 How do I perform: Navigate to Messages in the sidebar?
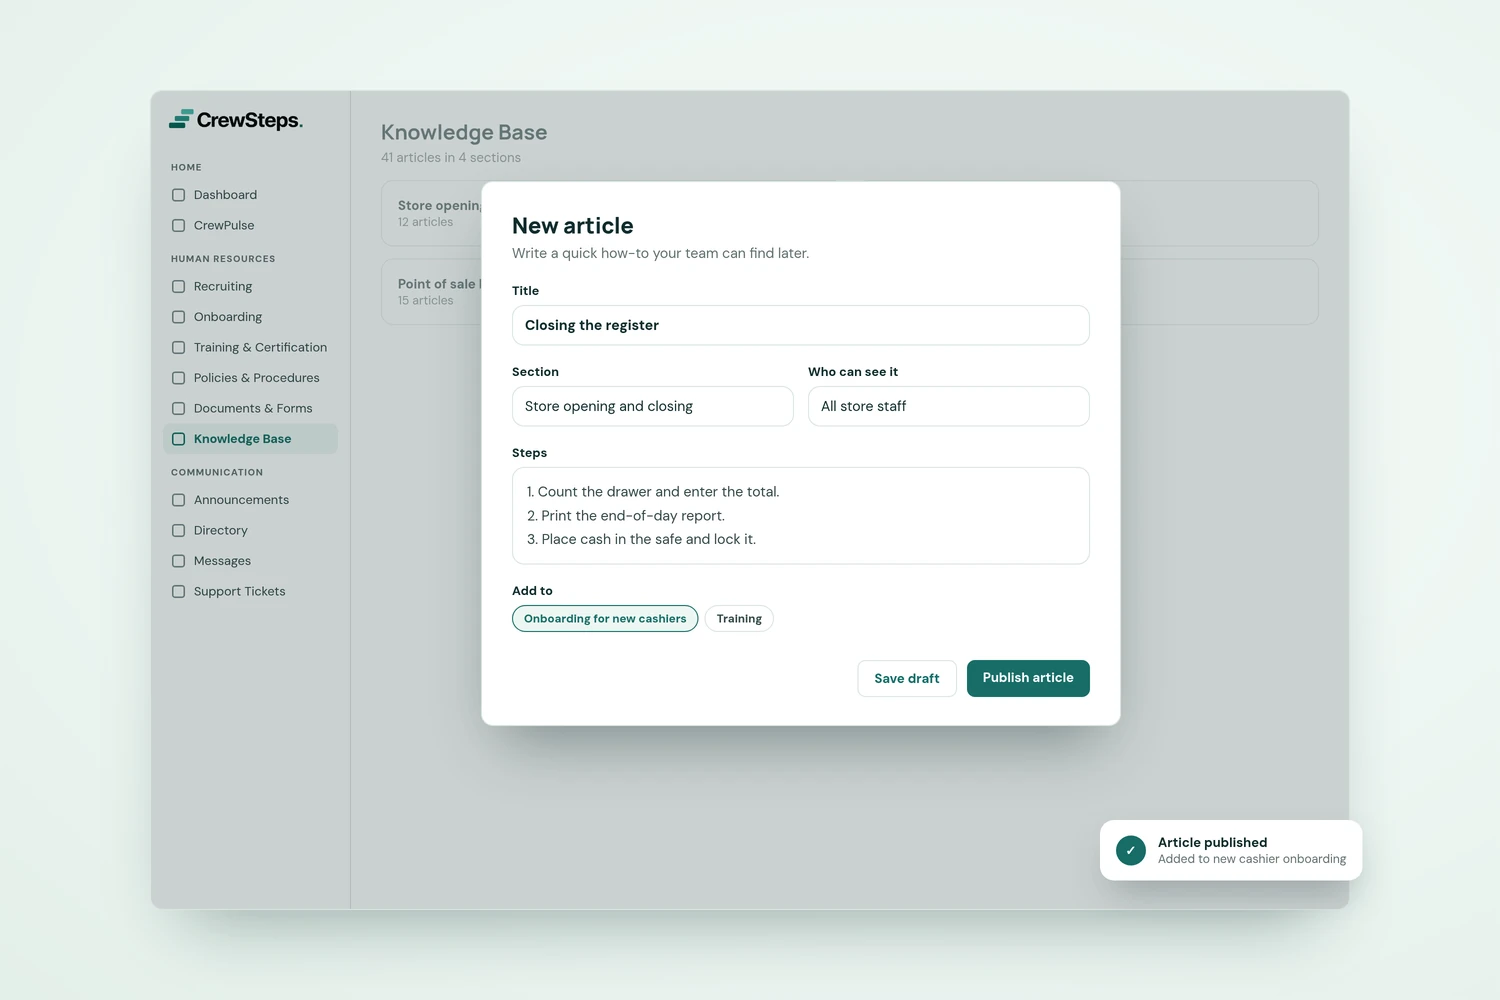250,561
